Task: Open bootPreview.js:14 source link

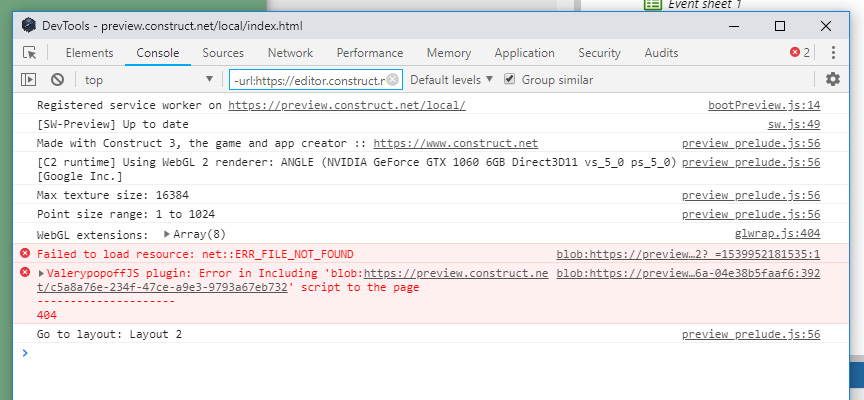Action: pos(764,105)
